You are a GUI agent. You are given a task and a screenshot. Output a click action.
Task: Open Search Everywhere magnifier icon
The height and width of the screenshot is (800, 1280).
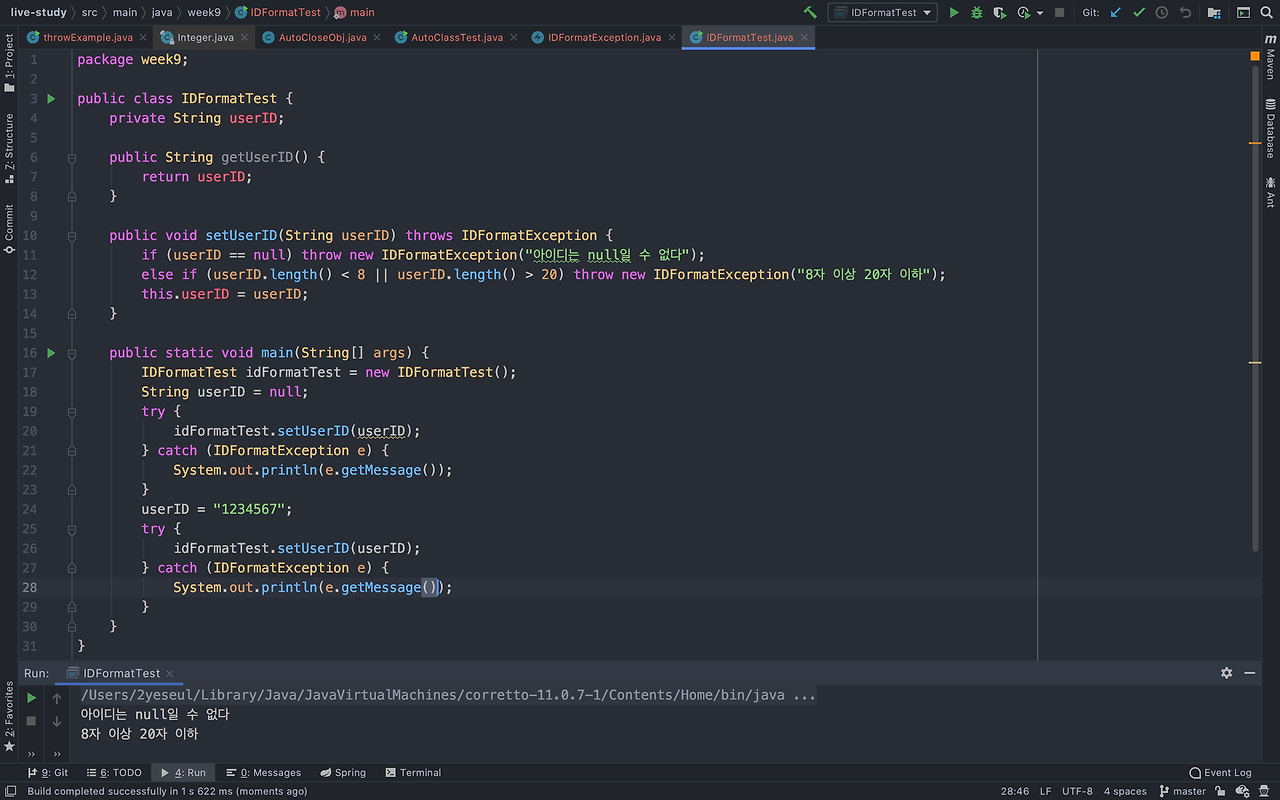1266,12
